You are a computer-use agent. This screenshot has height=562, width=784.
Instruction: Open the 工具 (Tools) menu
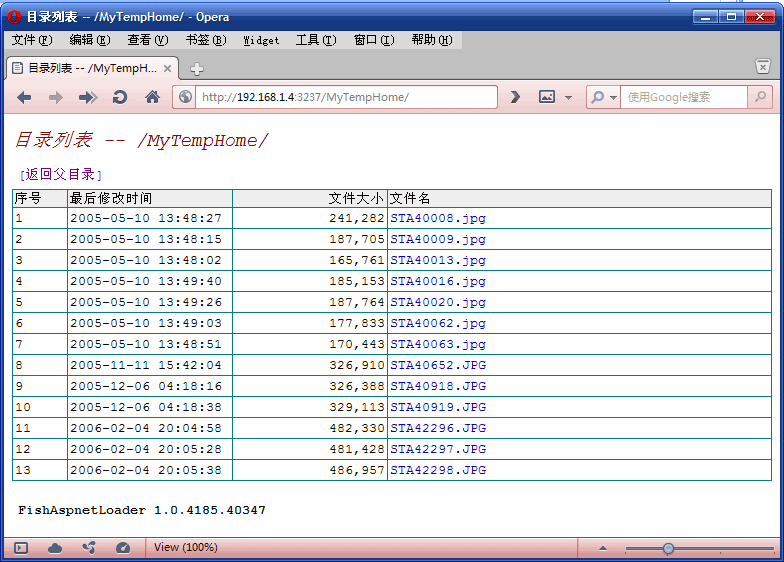(315, 40)
